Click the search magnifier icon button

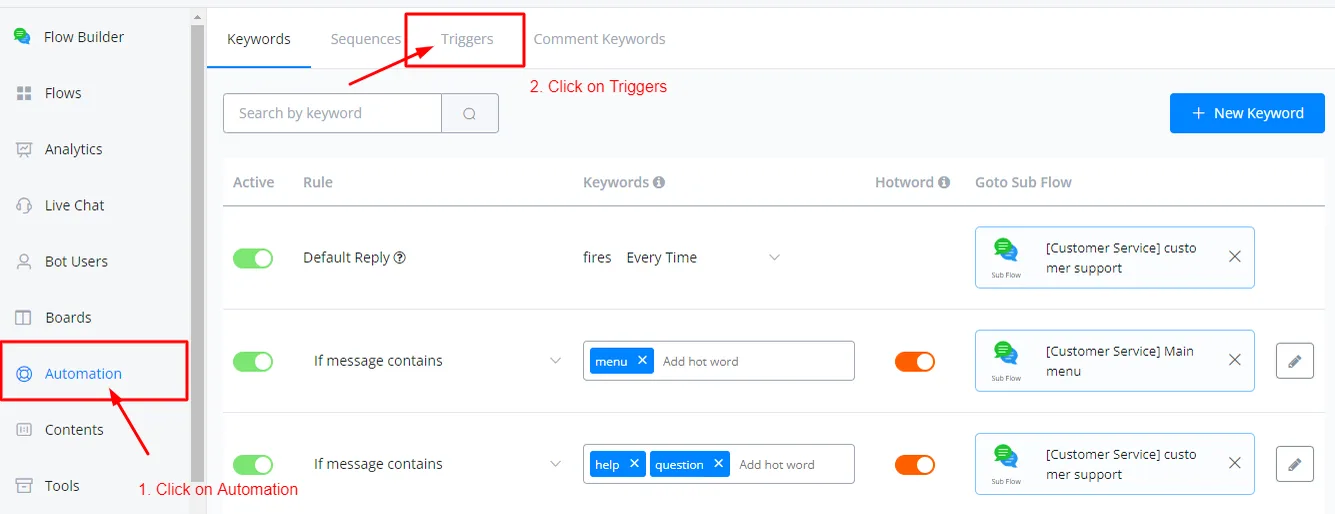click(470, 113)
